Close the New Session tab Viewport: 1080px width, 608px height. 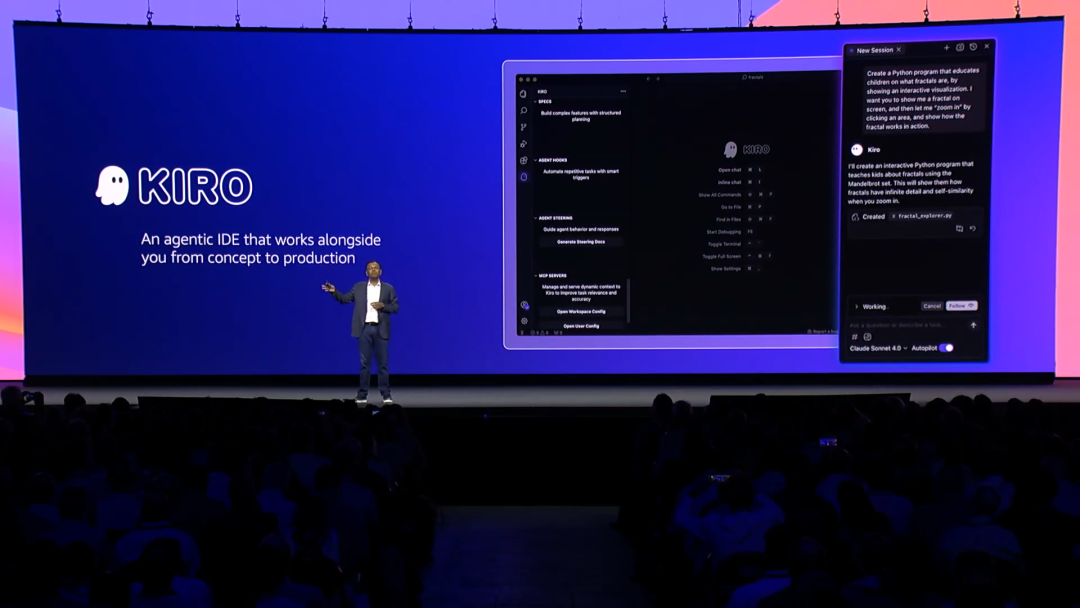point(899,50)
